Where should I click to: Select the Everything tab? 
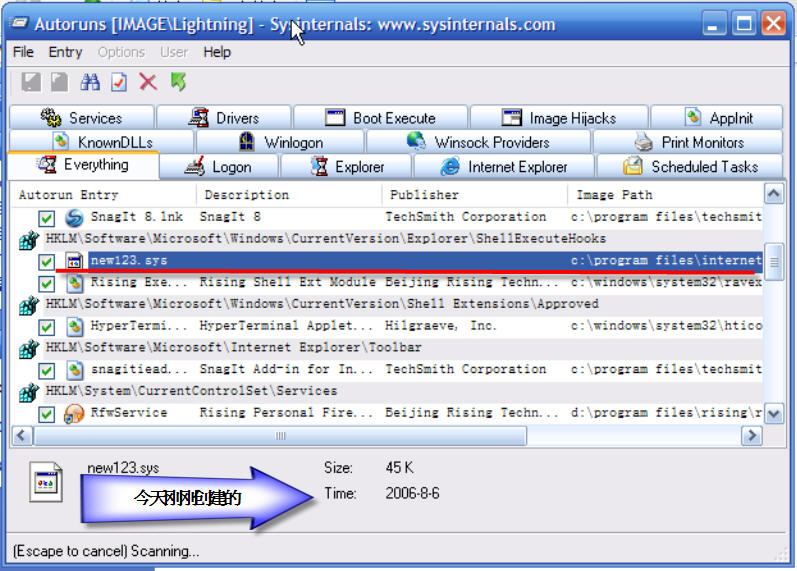click(83, 165)
